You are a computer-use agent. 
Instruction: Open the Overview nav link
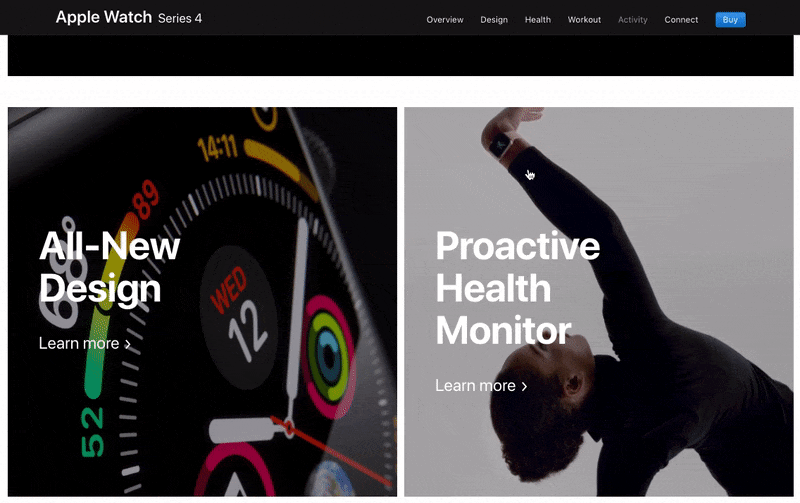pyautogui.click(x=444, y=20)
